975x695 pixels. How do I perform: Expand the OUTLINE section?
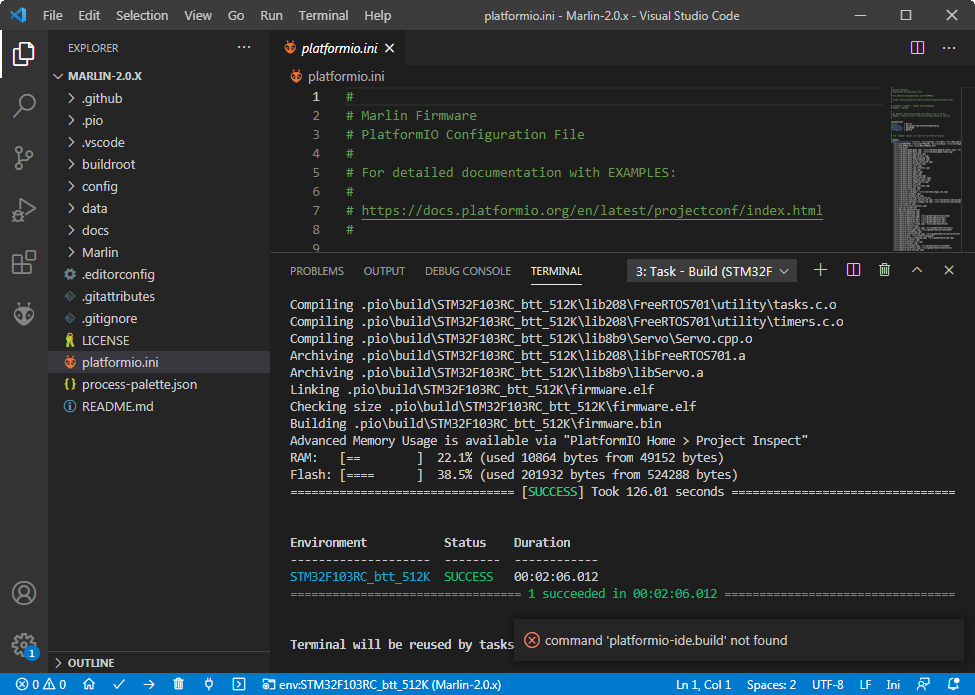coord(90,663)
